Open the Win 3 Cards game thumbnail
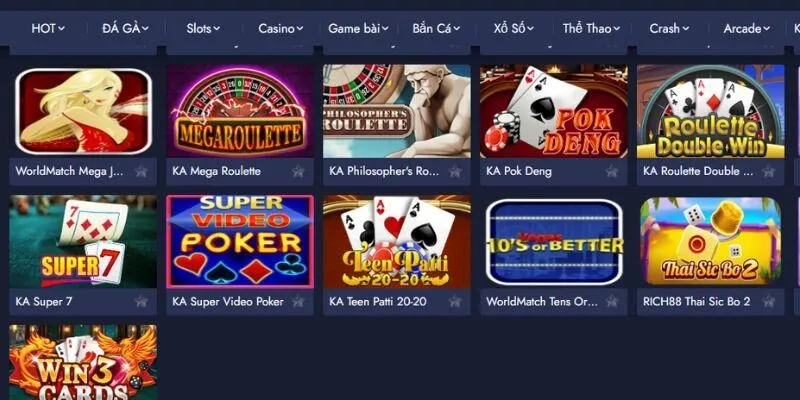This screenshot has height=400, width=800. pos(83,362)
